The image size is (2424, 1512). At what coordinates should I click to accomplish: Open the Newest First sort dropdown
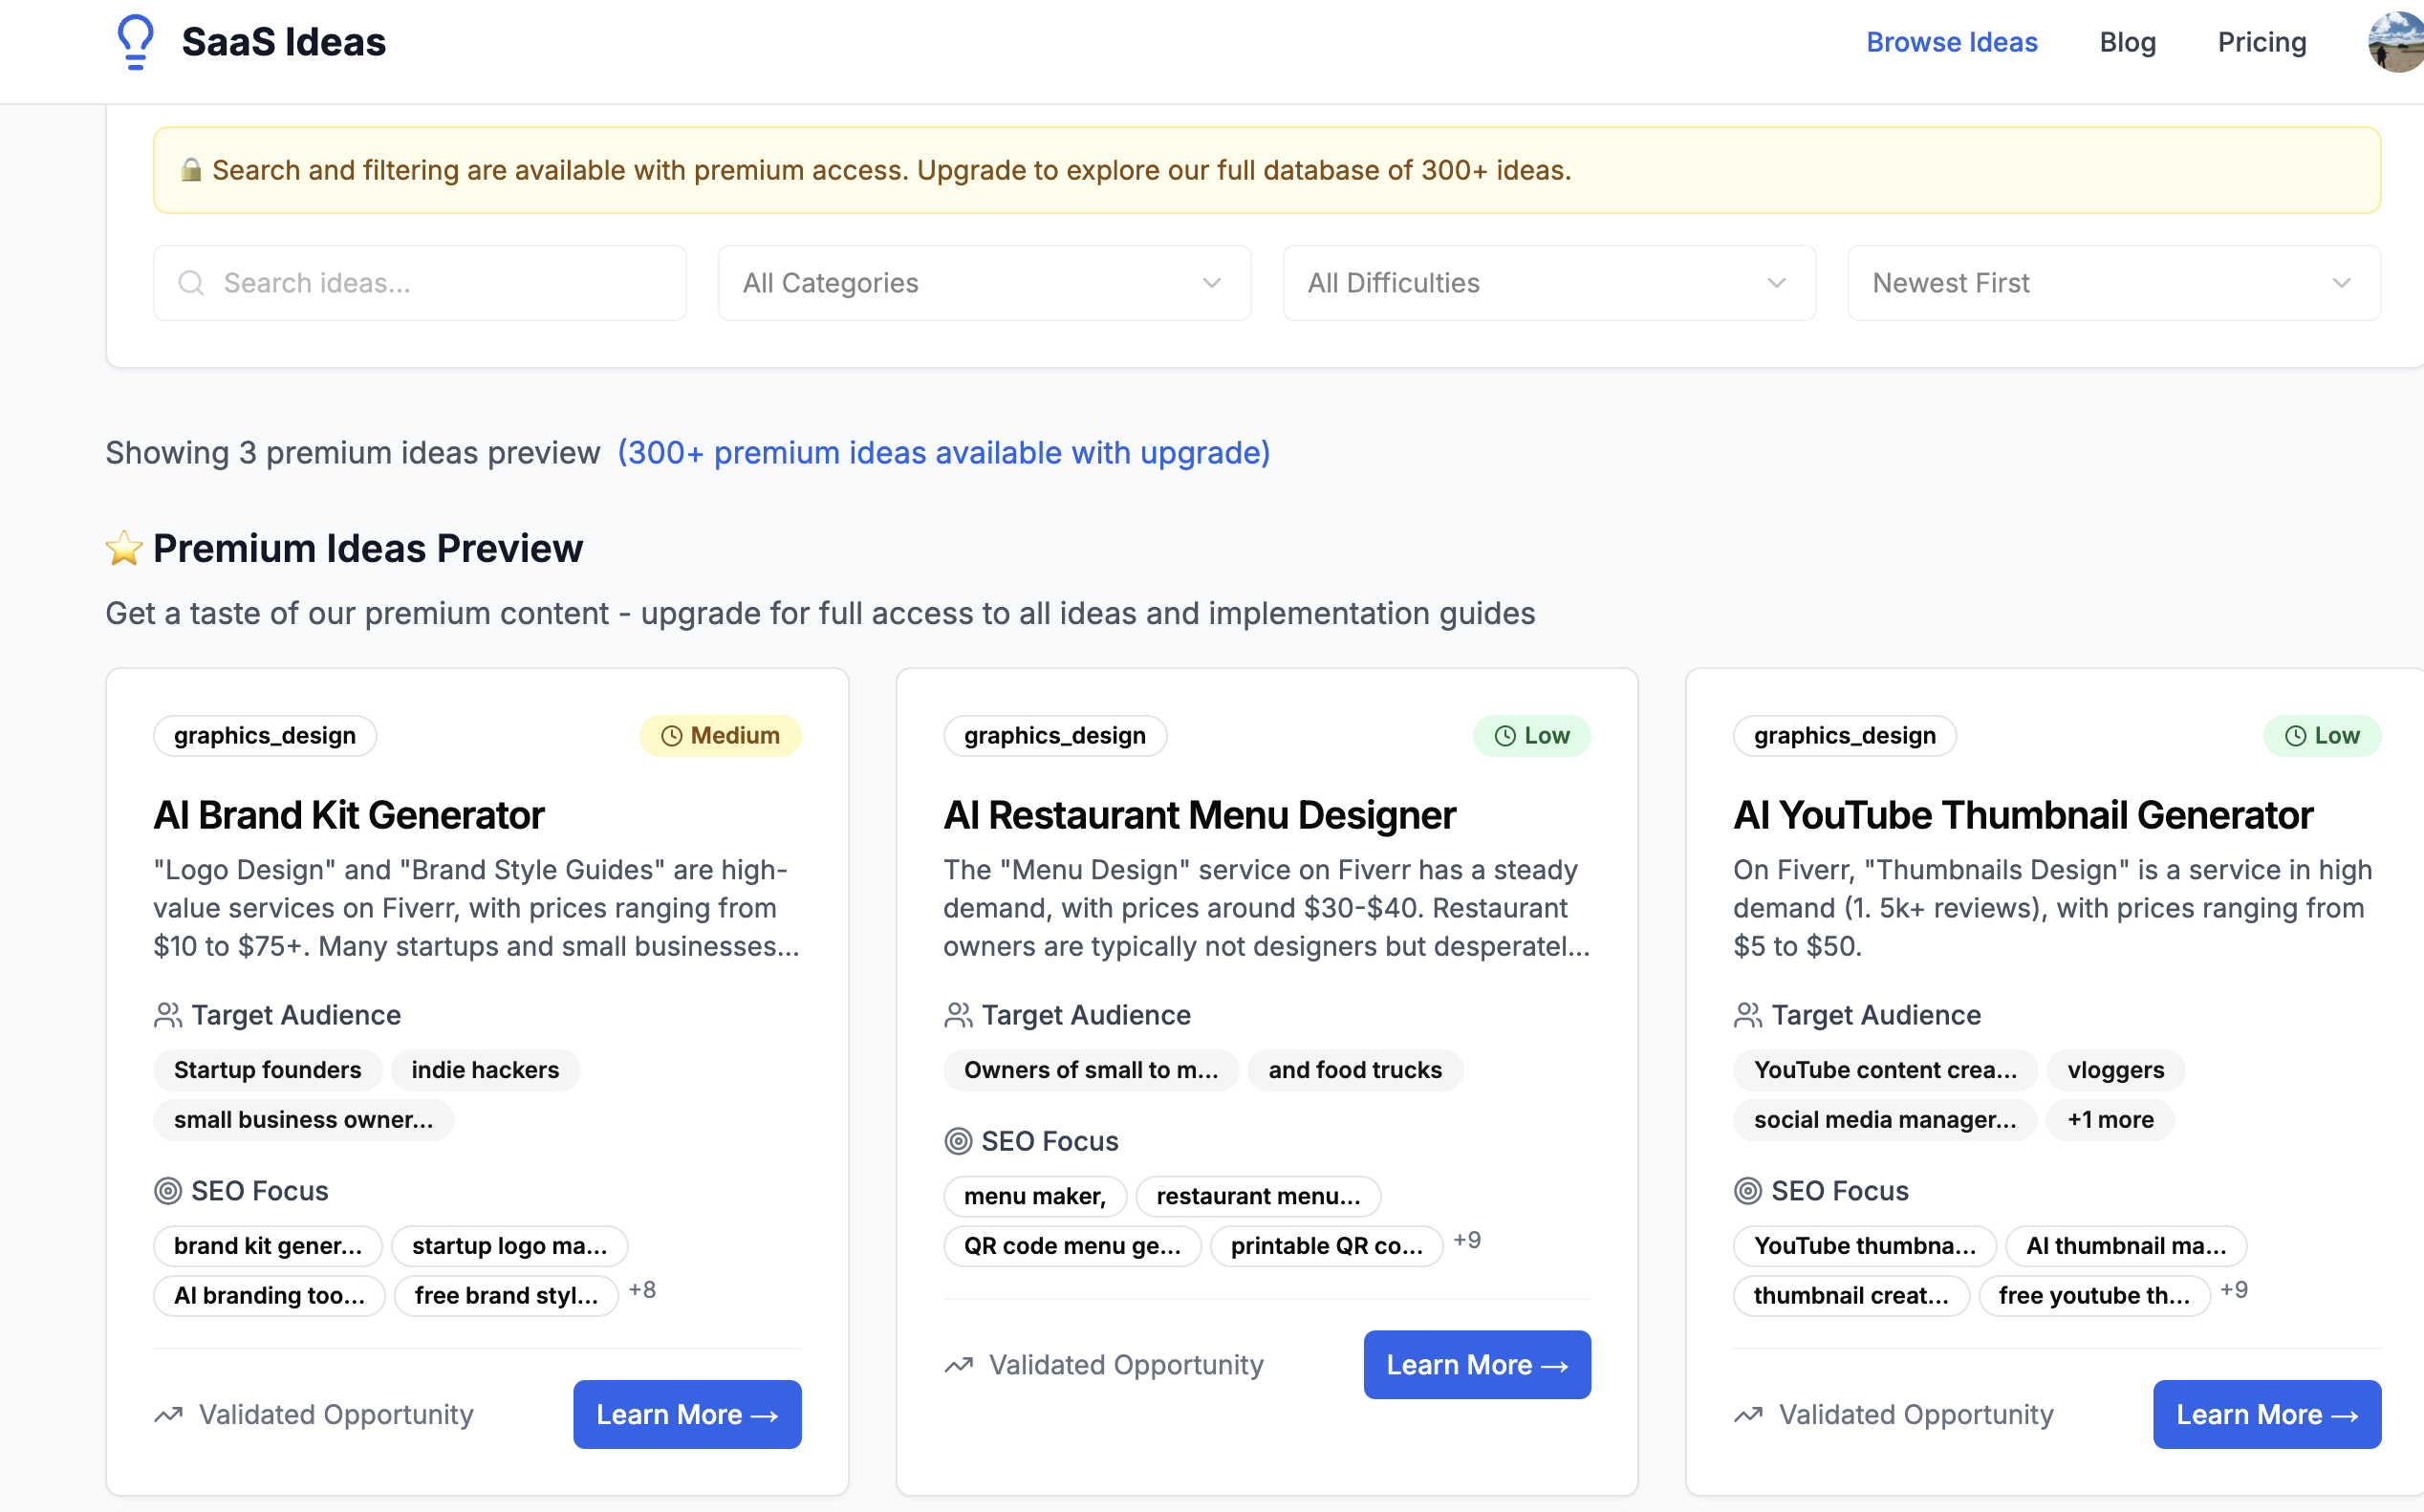tap(2114, 283)
